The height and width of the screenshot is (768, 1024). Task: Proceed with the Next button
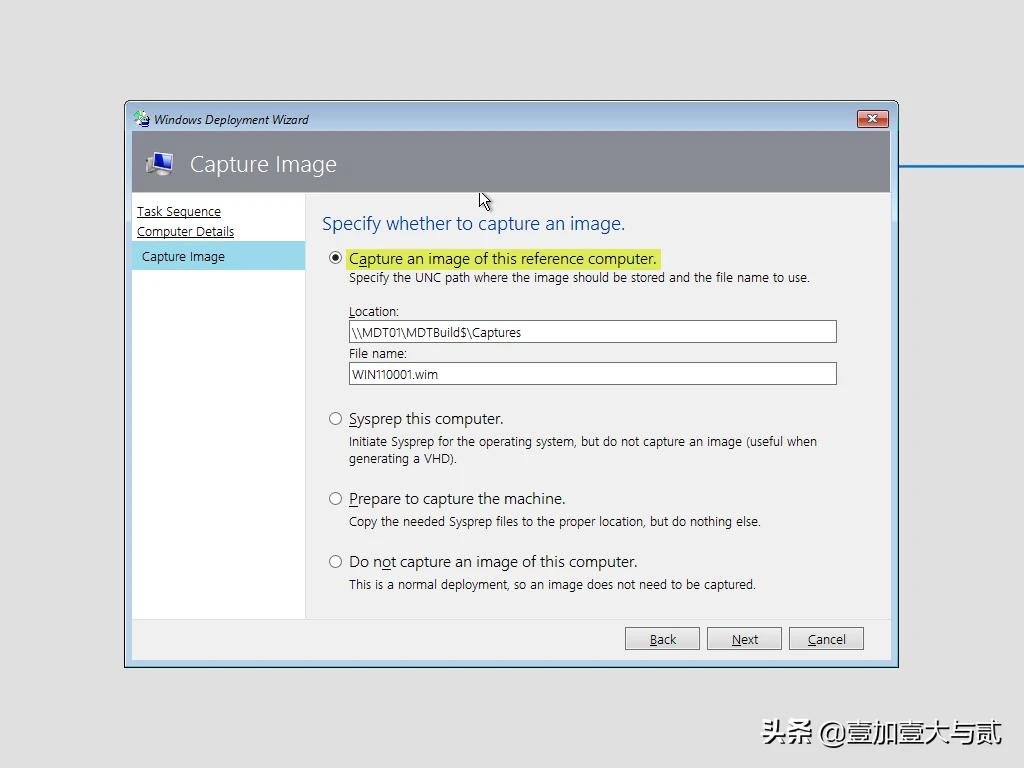(x=744, y=639)
